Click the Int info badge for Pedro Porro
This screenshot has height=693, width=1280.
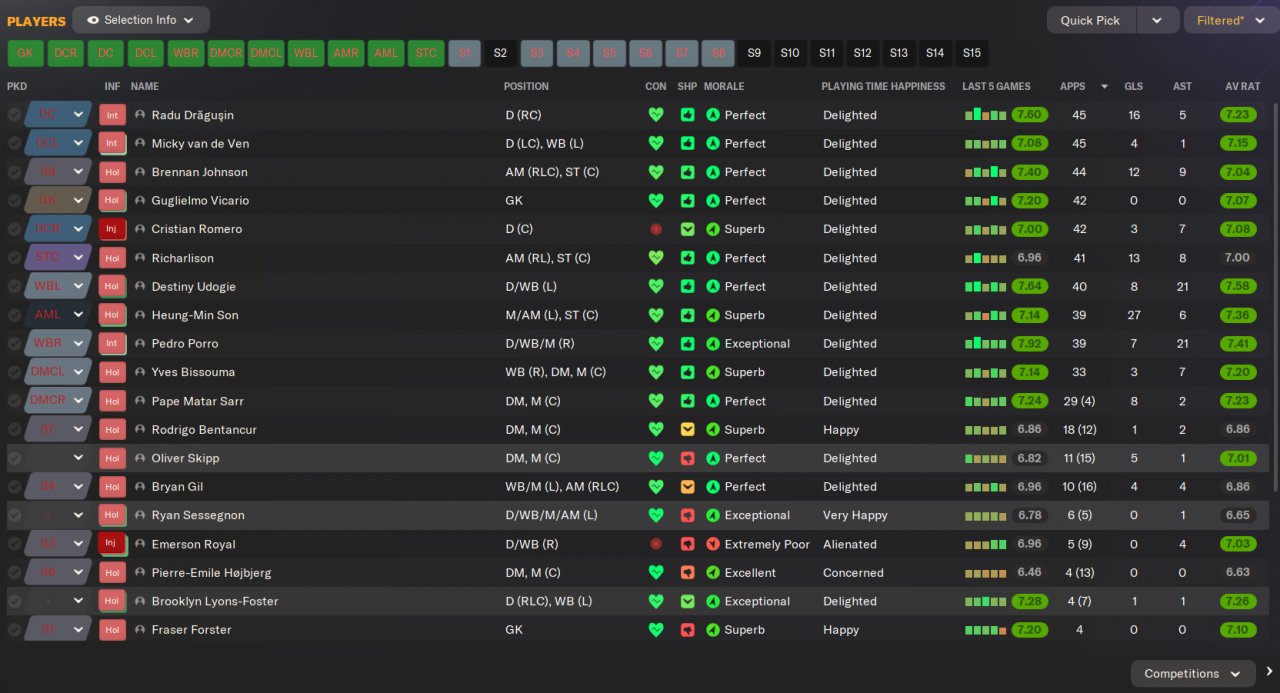(x=112, y=344)
